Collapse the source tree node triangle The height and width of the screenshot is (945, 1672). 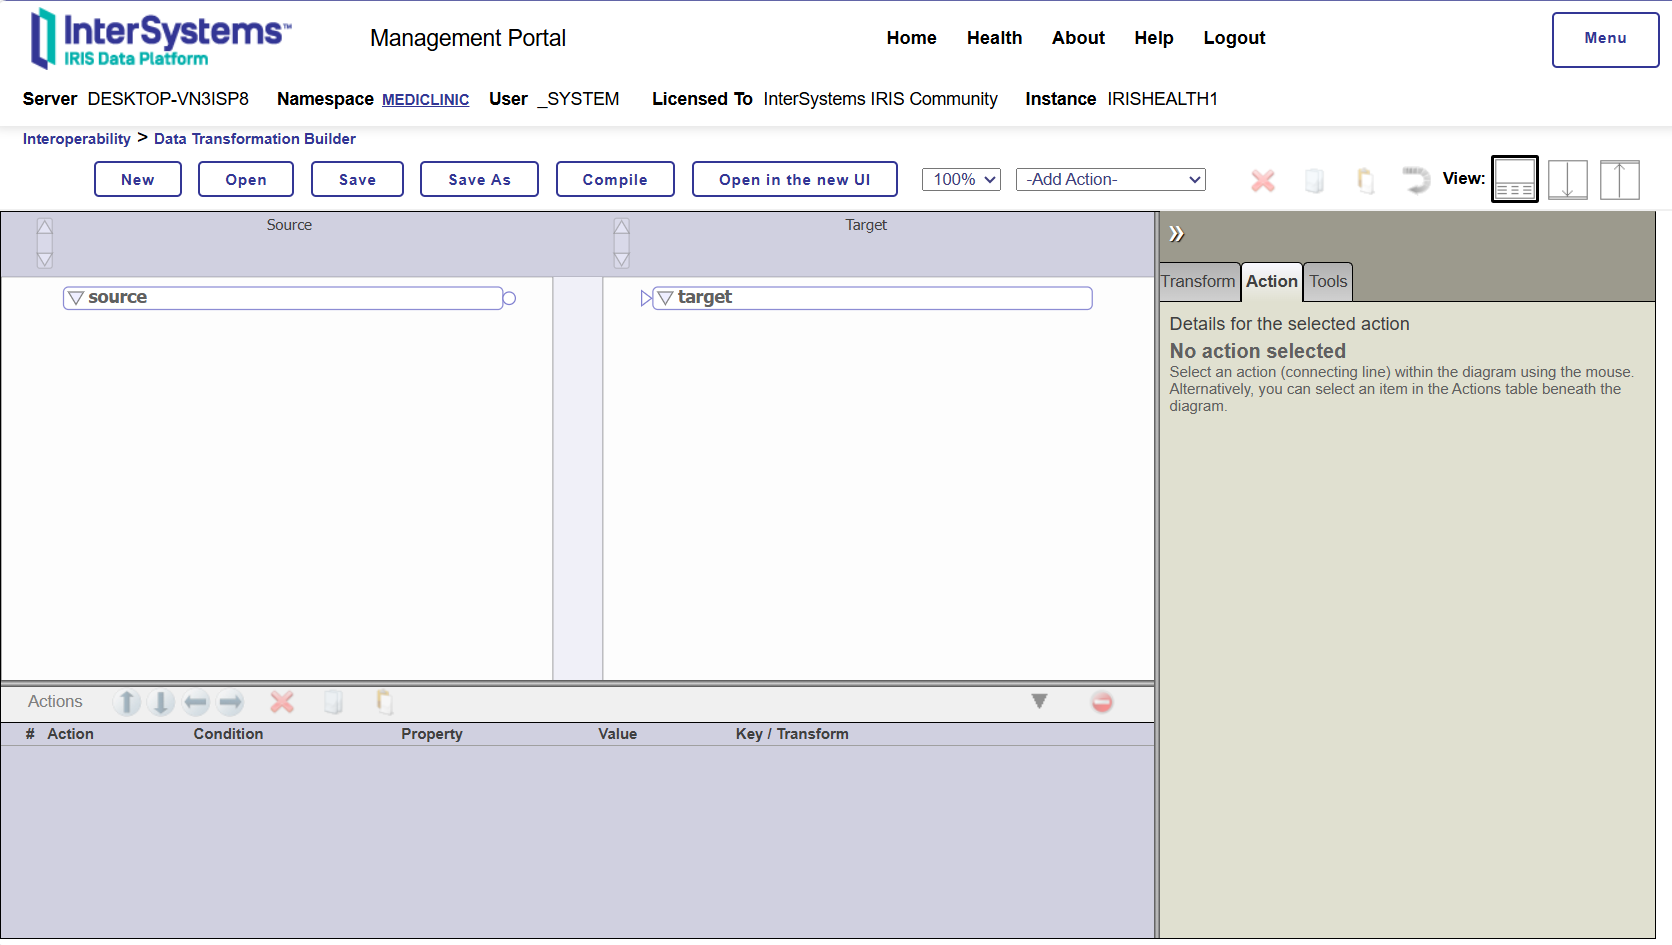[x=76, y=298]
